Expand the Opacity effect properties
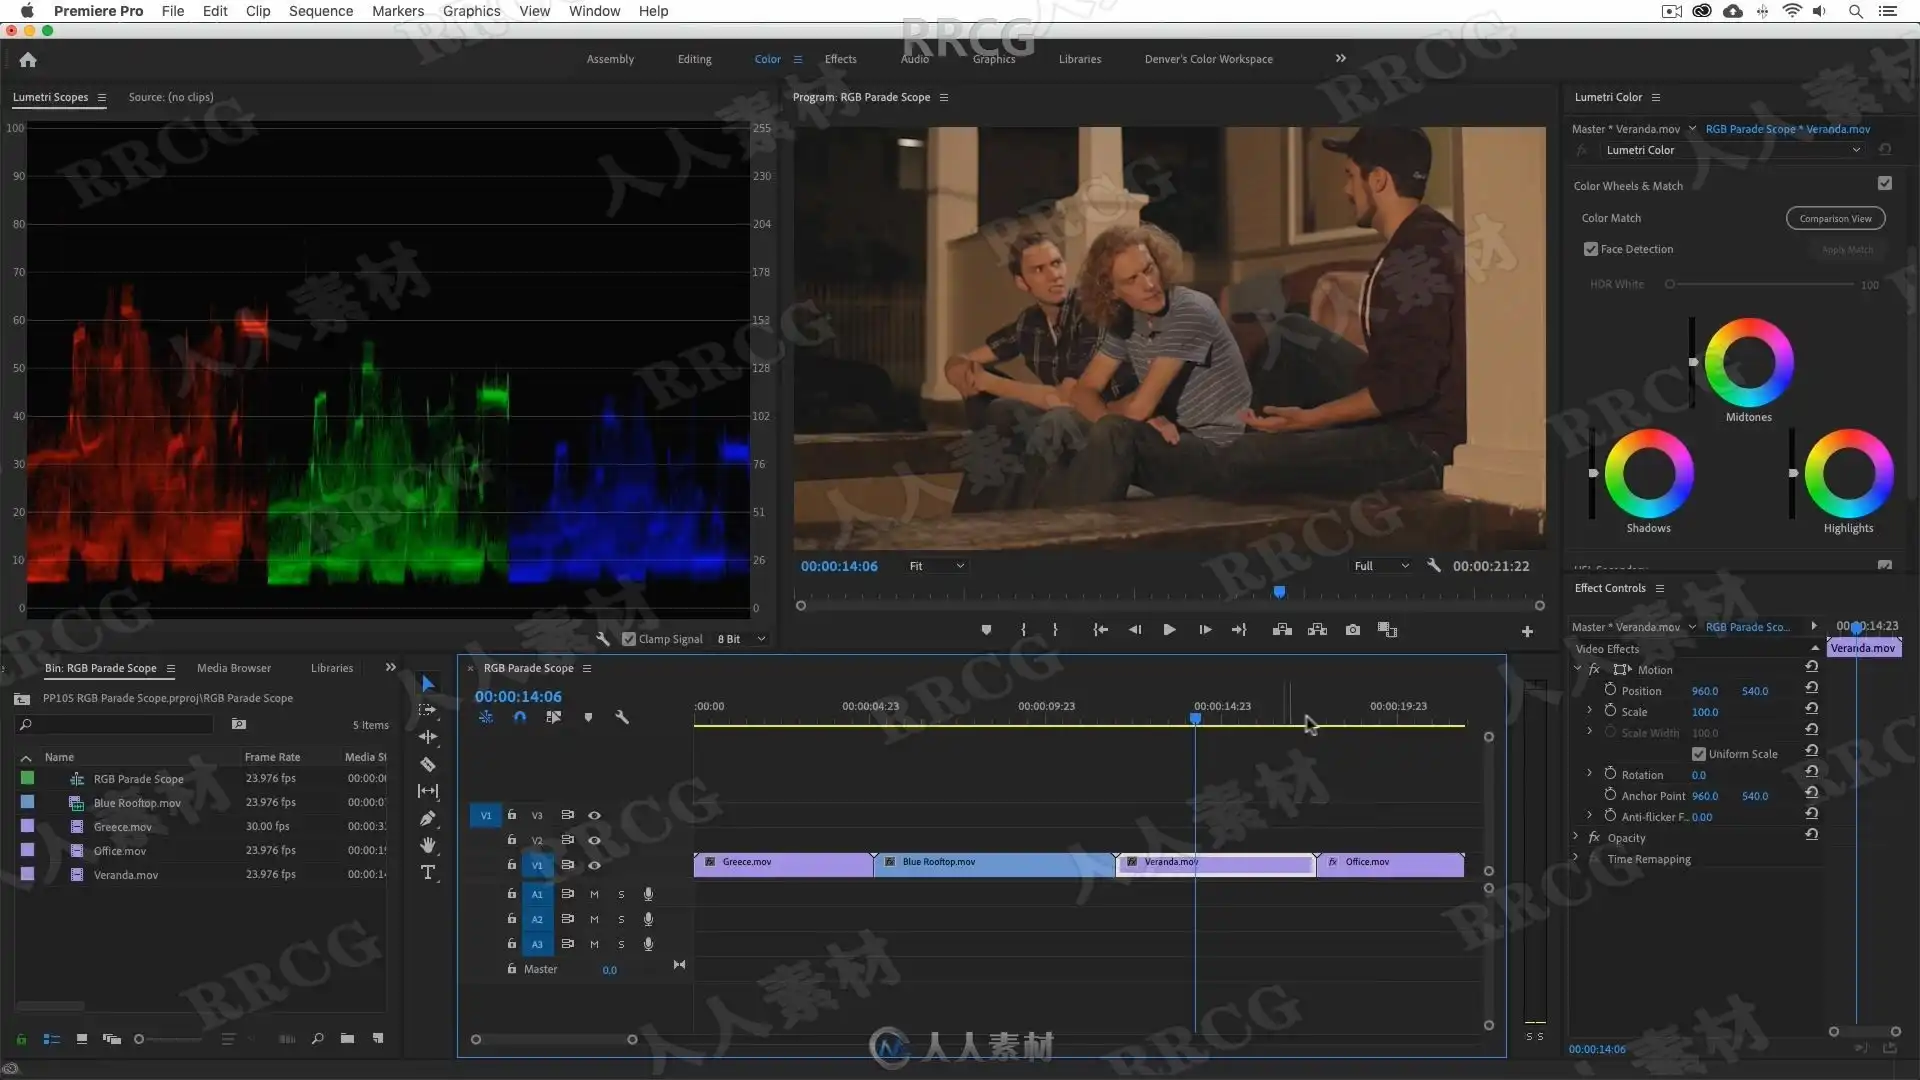Screen dimensions: 1920x1080 pos(1576,838)
